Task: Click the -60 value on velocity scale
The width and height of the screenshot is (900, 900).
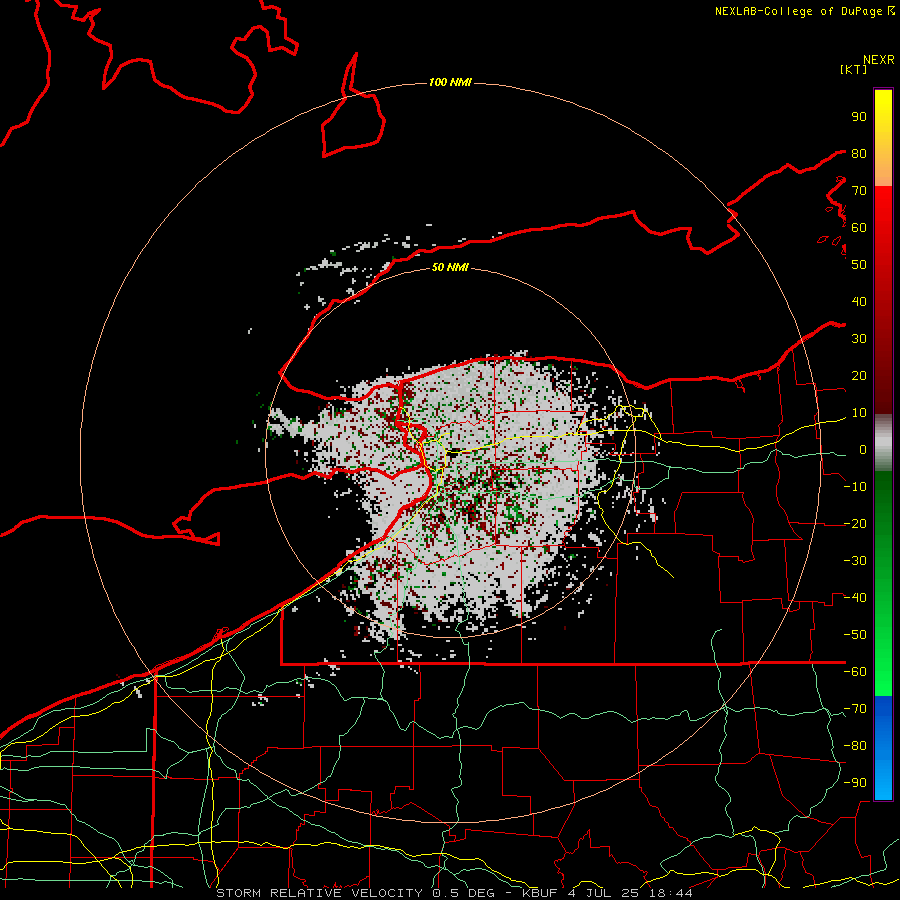Action: [x=855, y=672]
